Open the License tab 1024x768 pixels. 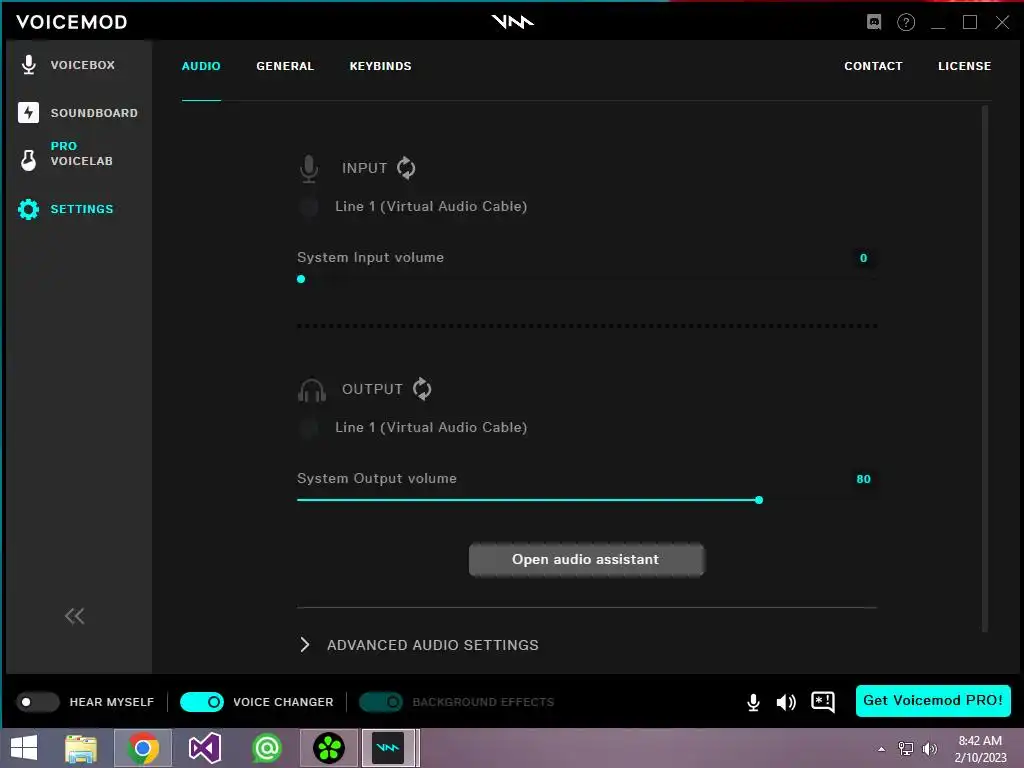point(965,66)
